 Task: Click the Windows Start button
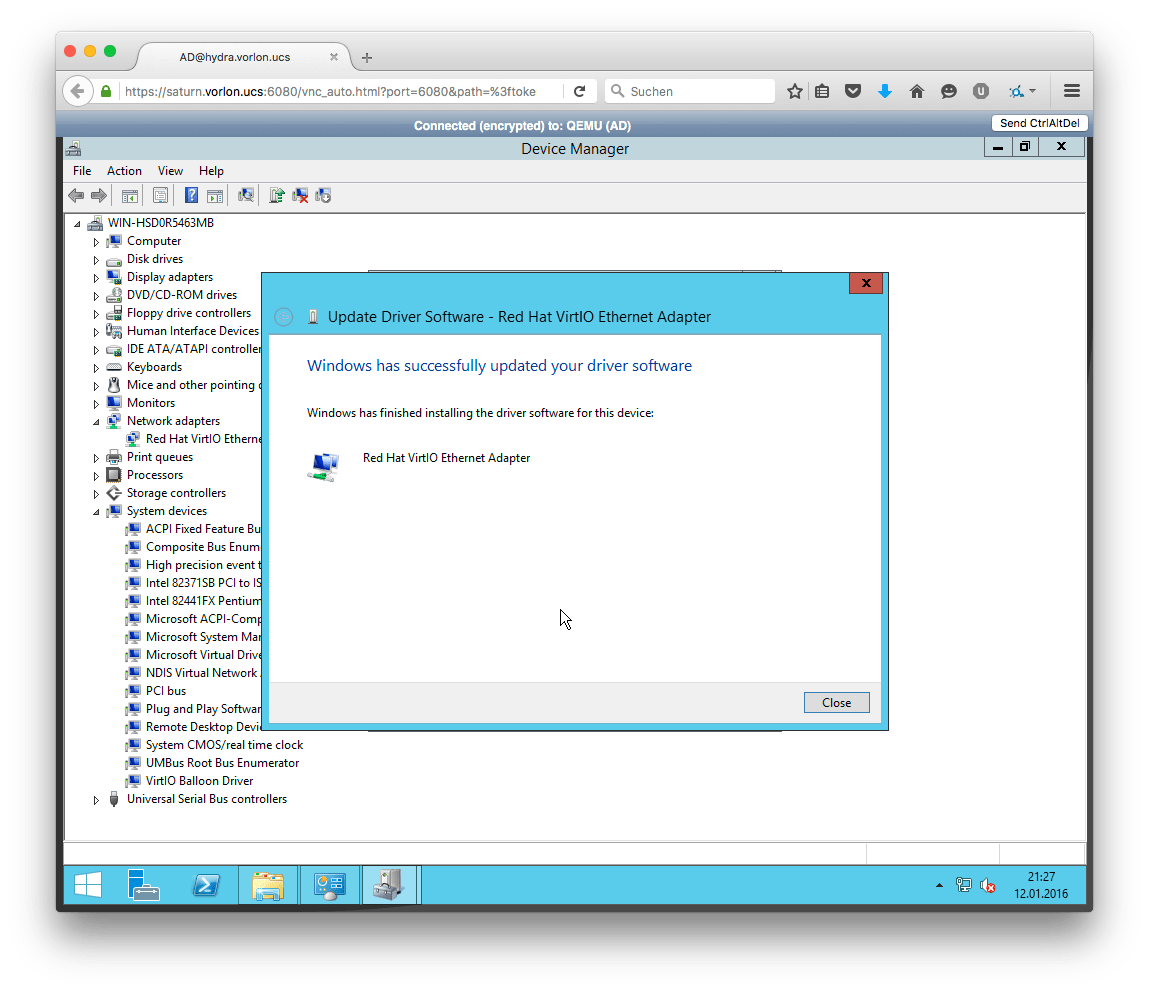[88, 885]
